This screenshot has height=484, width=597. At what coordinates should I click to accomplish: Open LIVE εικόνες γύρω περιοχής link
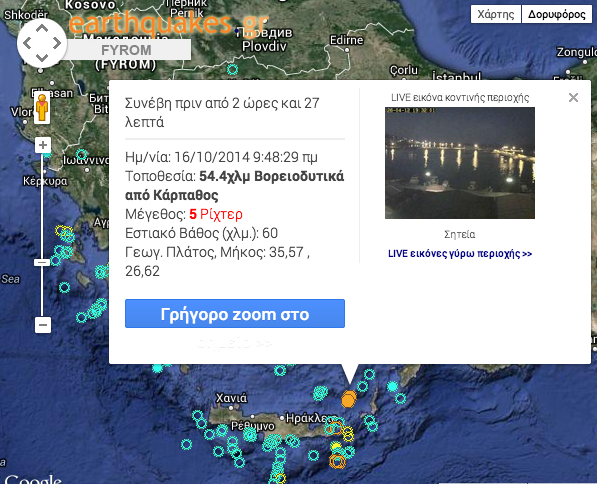pyautogui.click(x=460, y=254)
